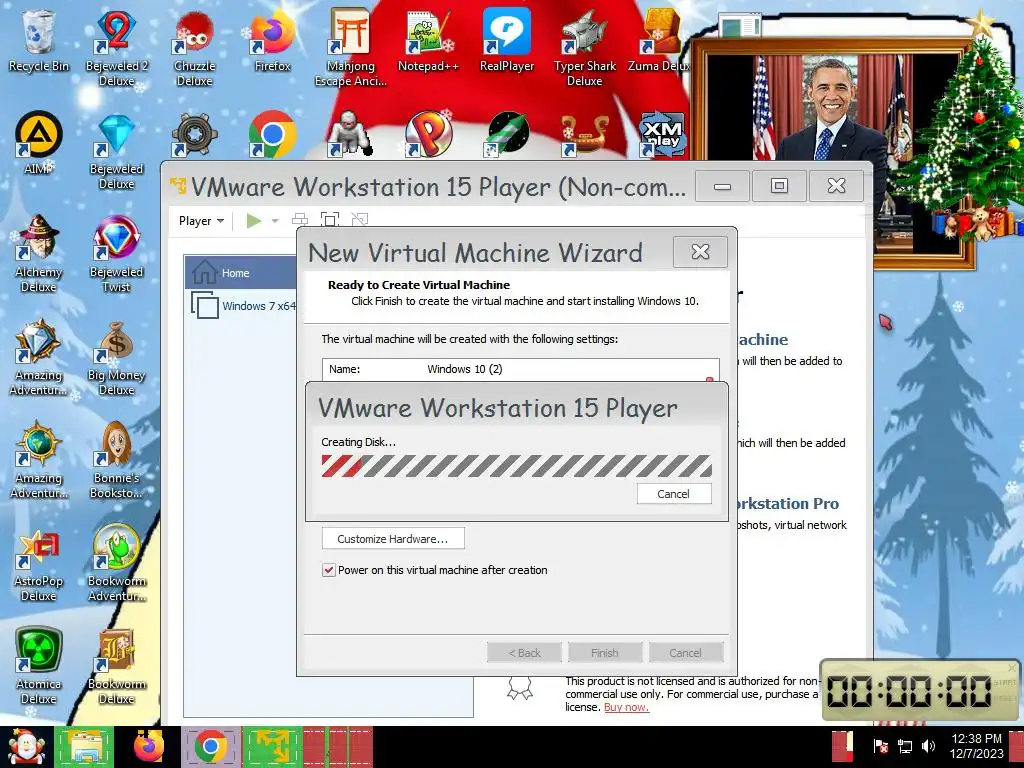Click the Creating Disk progress bar
The height and width of the screenshot is (768, 1024).
click(x=516, y=466)
